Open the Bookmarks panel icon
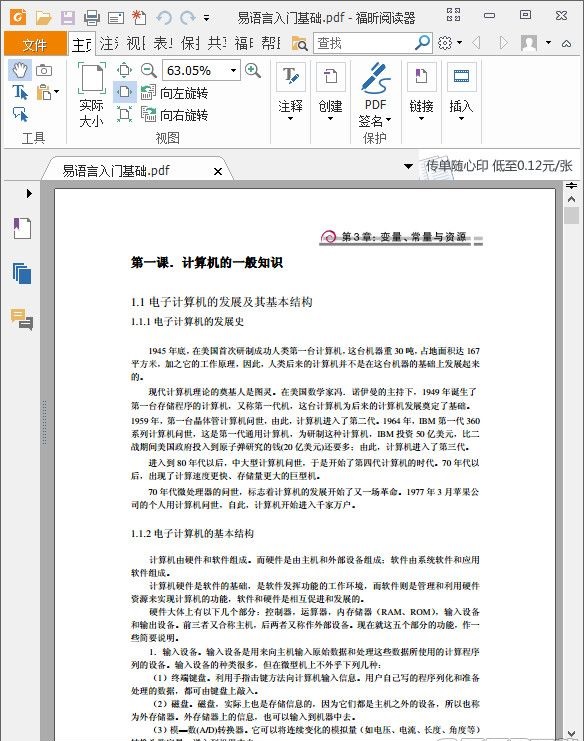584x741 pixels. tap(22, 228)
